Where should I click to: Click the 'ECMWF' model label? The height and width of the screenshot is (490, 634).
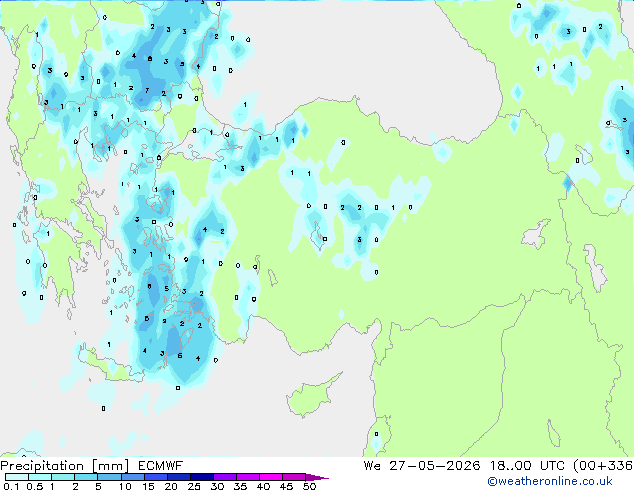[161, 466]
